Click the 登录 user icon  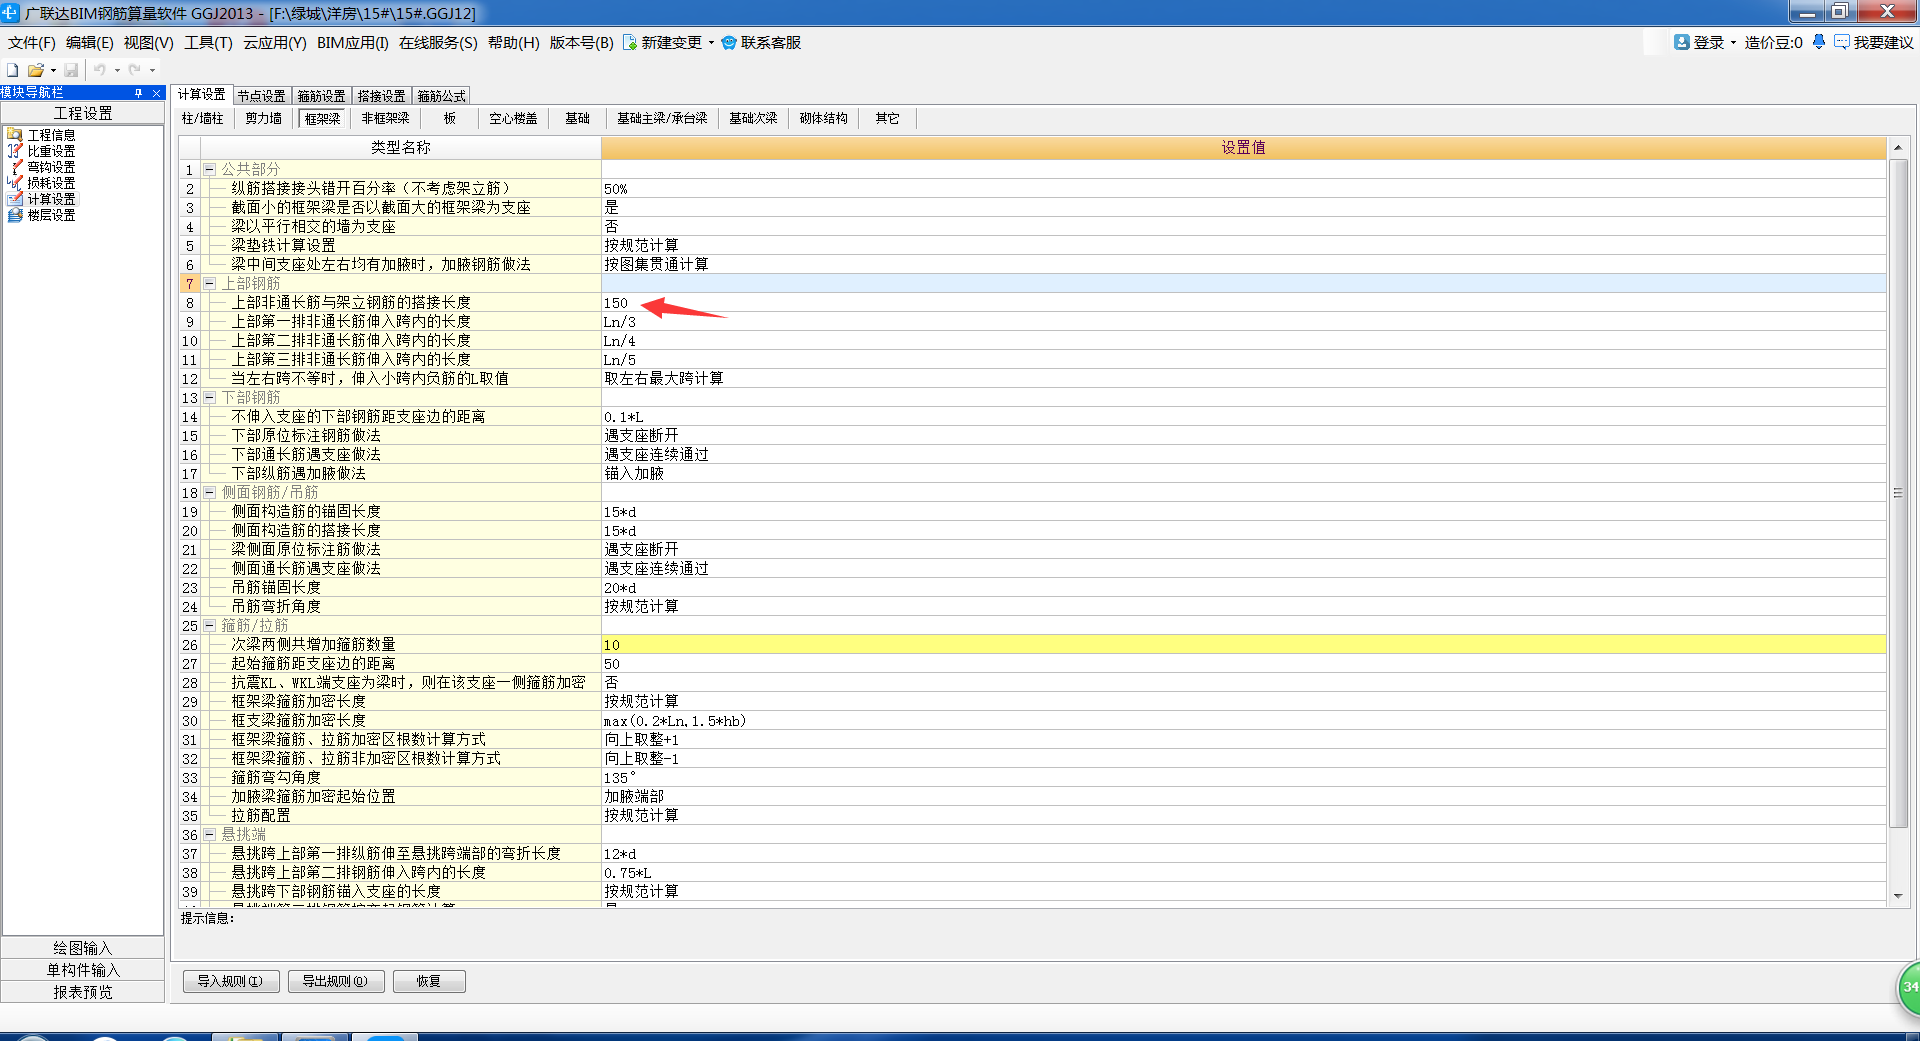[1682, 42]
